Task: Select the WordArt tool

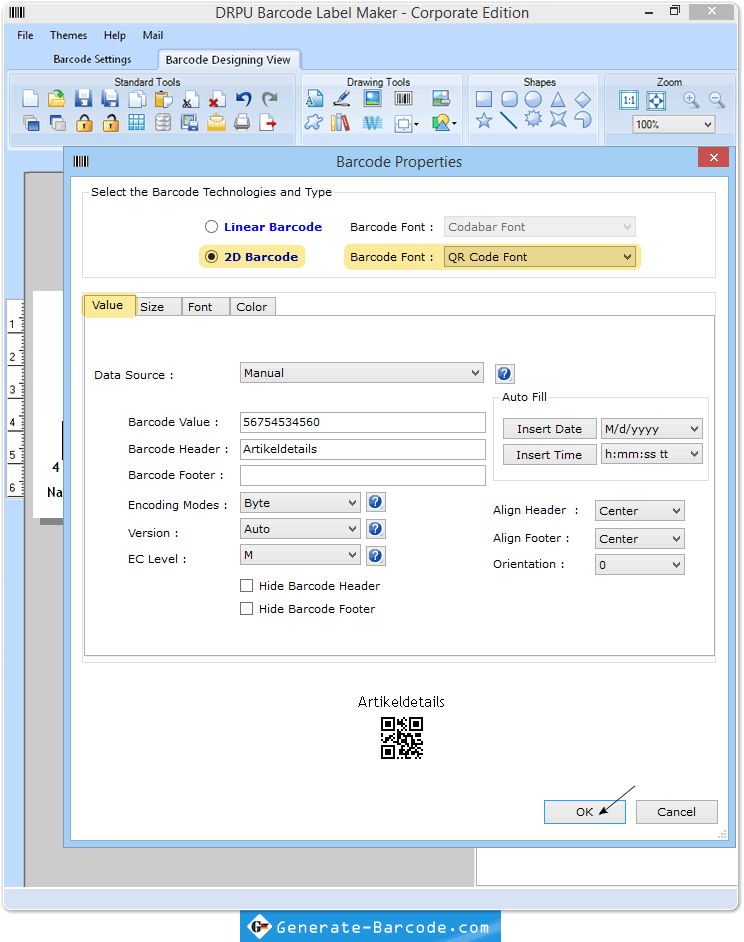Action: point(372,123)
